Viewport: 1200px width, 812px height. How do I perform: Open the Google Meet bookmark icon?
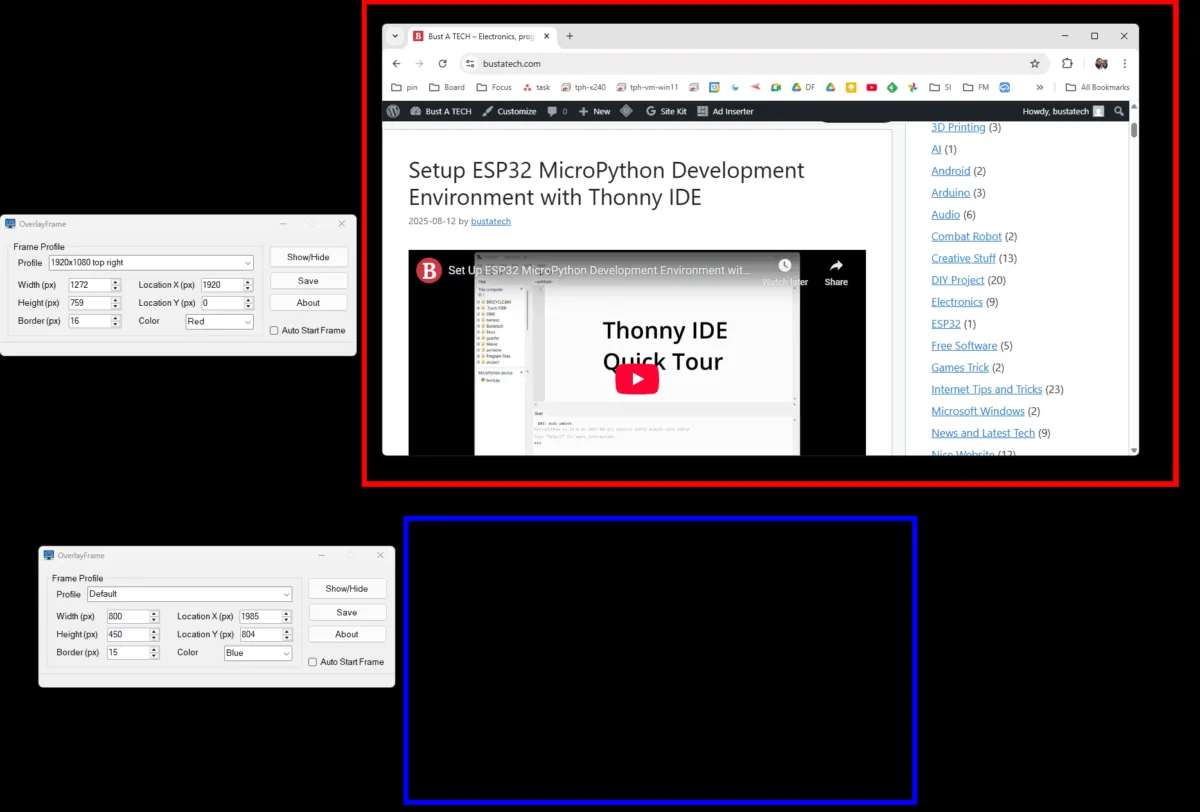click(x=776, y=87)
